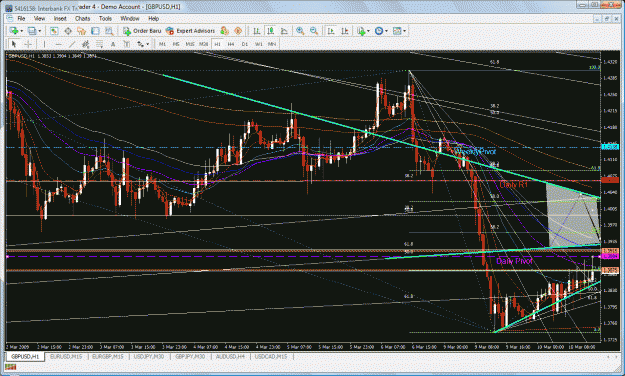Open the Window menu
This screenshot has width=625, height=376.
tap(130, 18)
